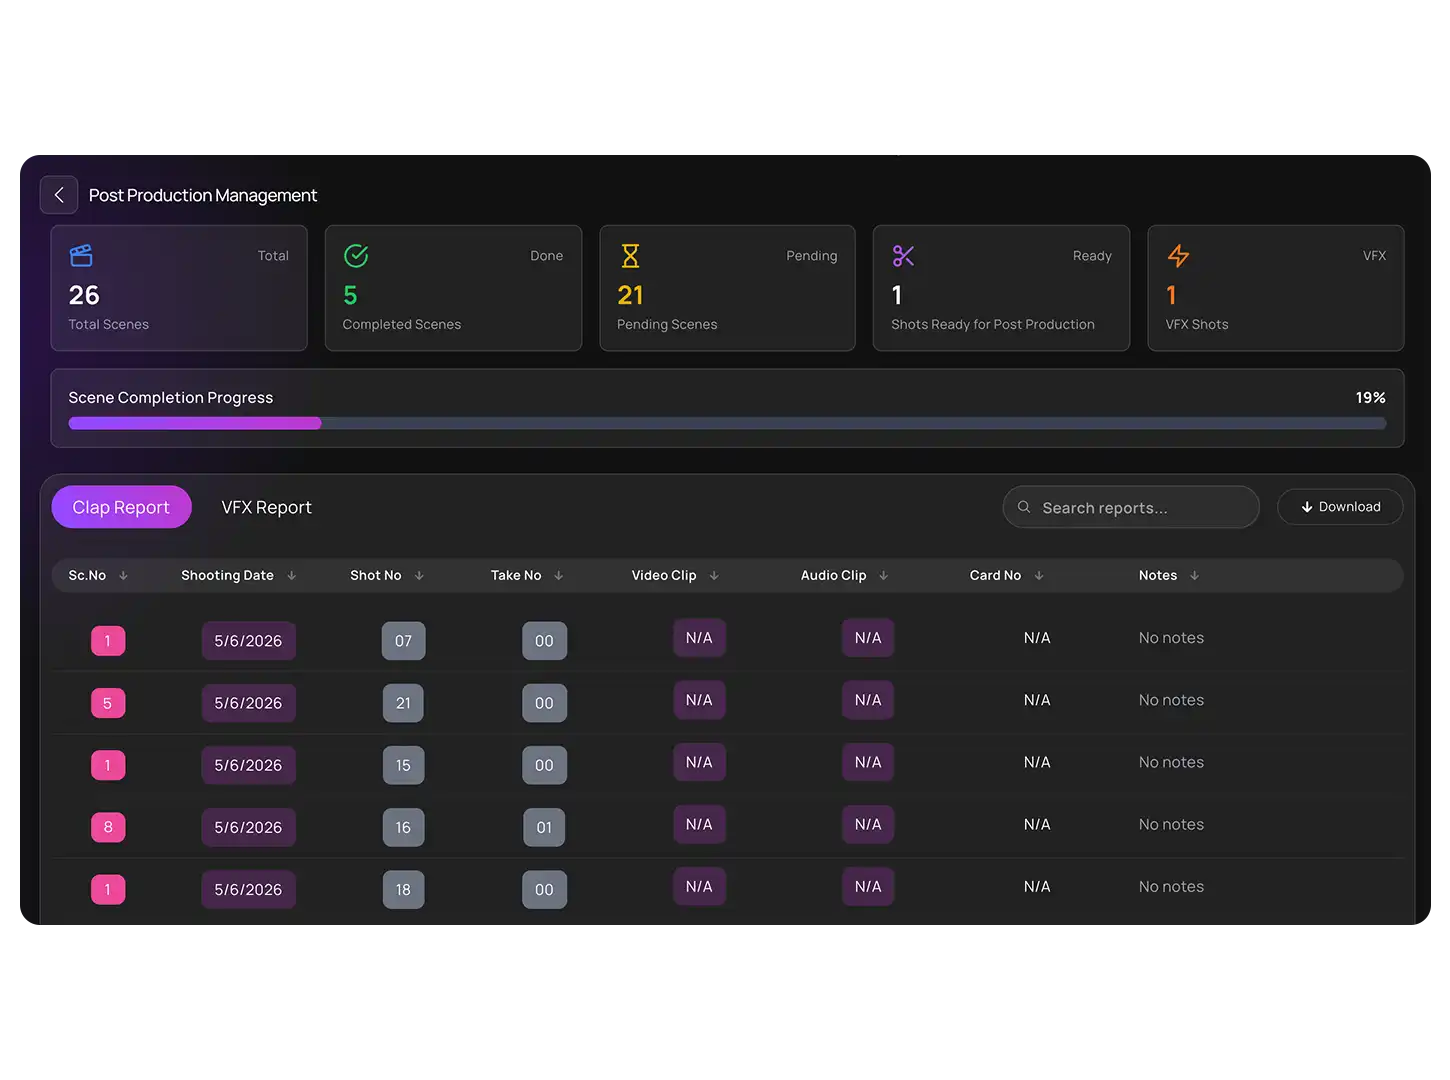Sort by Notes column arrow
Viewport: 1450px width, 1080px height.
pos(1194,575)
